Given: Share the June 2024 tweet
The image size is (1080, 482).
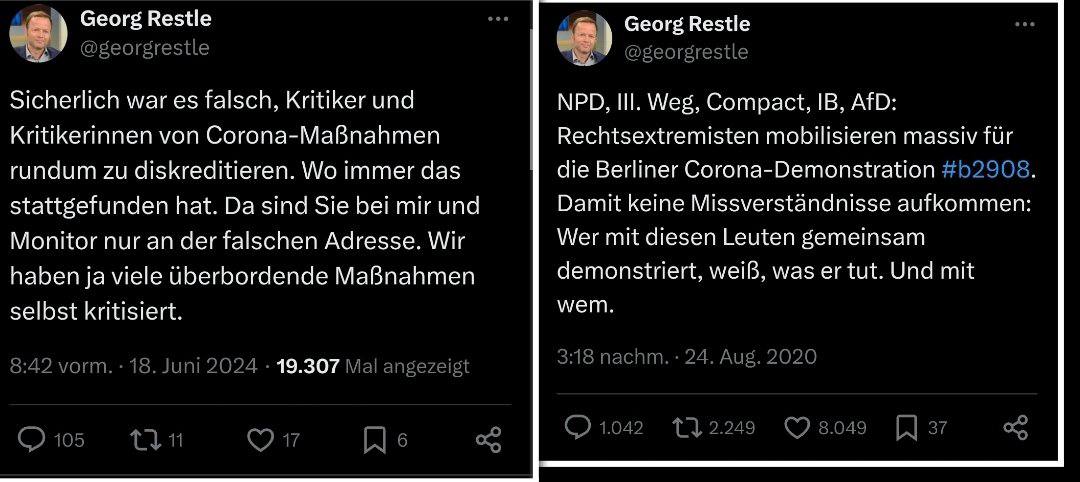Looking at the screenshot, I should [488, 439].
